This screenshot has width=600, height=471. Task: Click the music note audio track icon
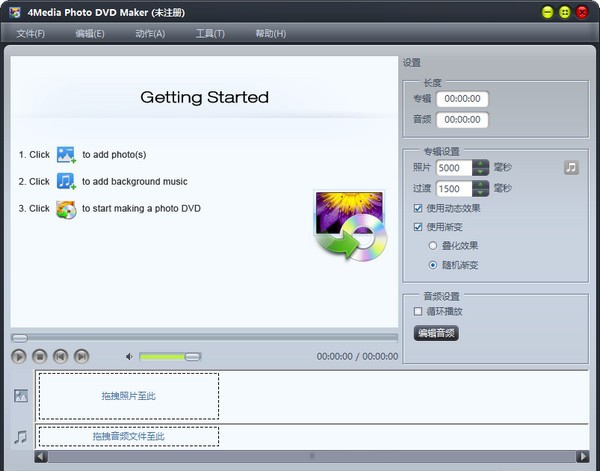[20, 437]
